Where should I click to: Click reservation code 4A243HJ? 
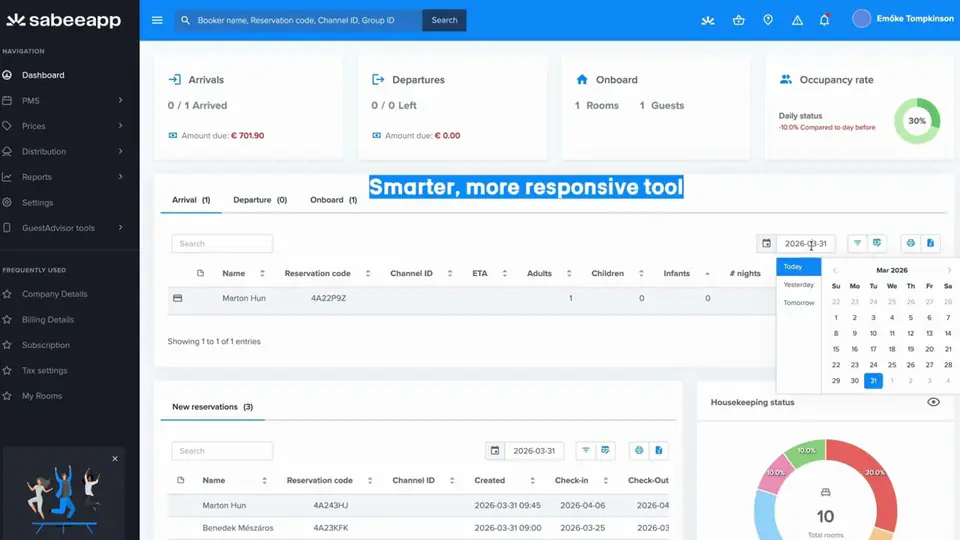click(331, 506)
